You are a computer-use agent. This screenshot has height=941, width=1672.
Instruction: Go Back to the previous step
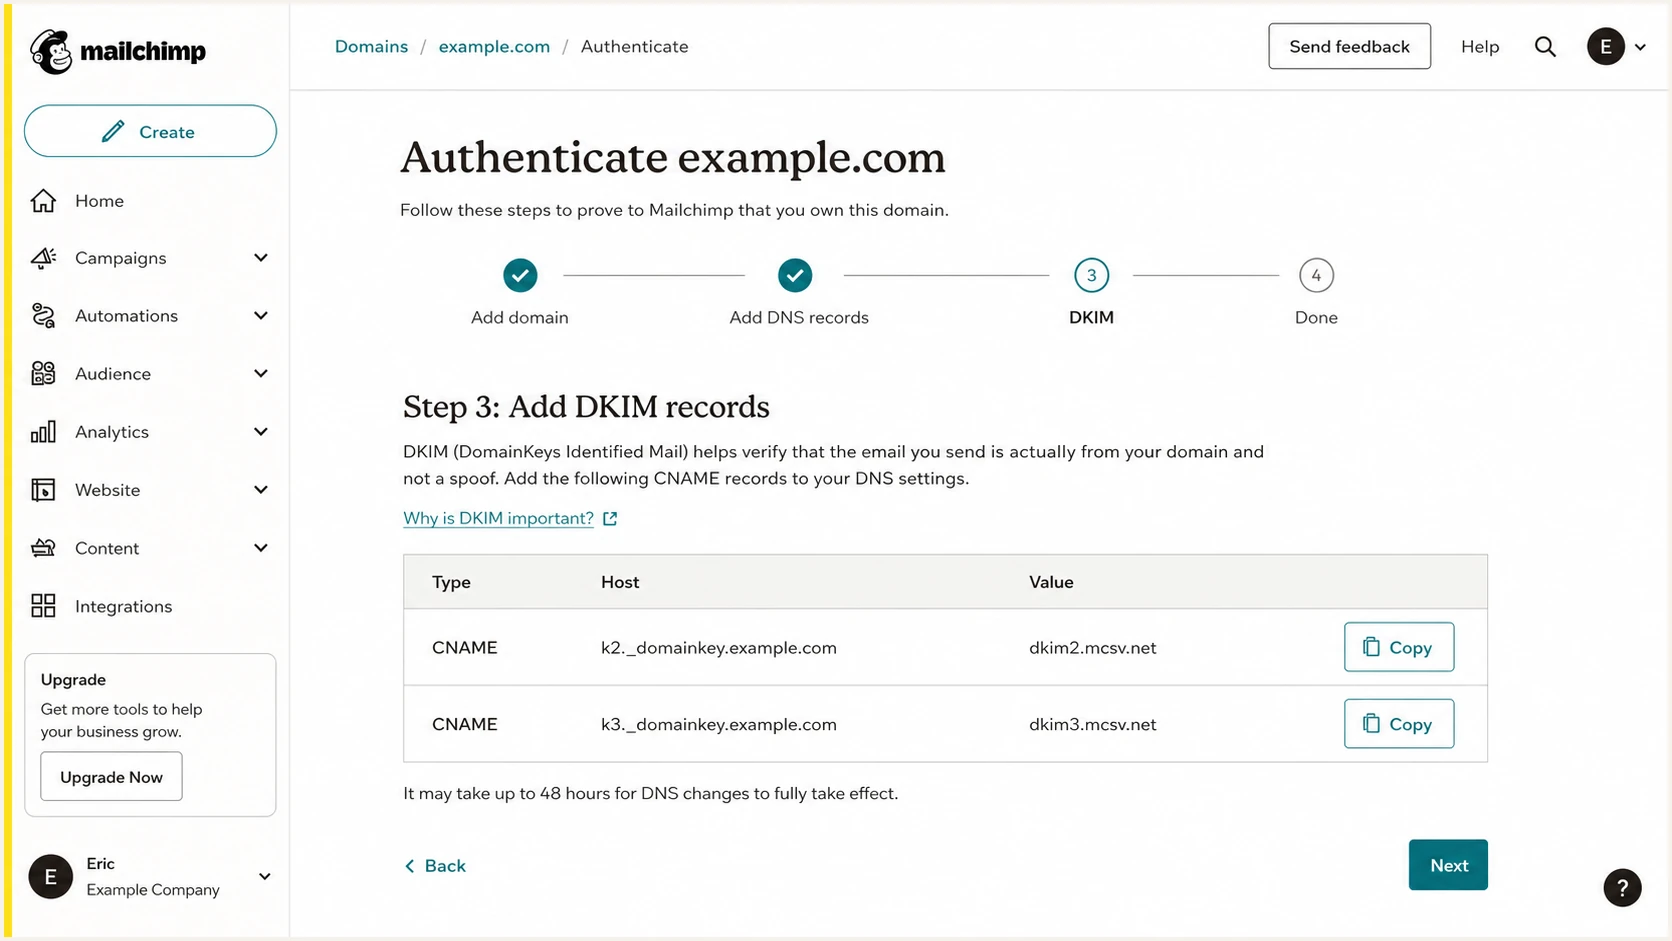(435, 866)
